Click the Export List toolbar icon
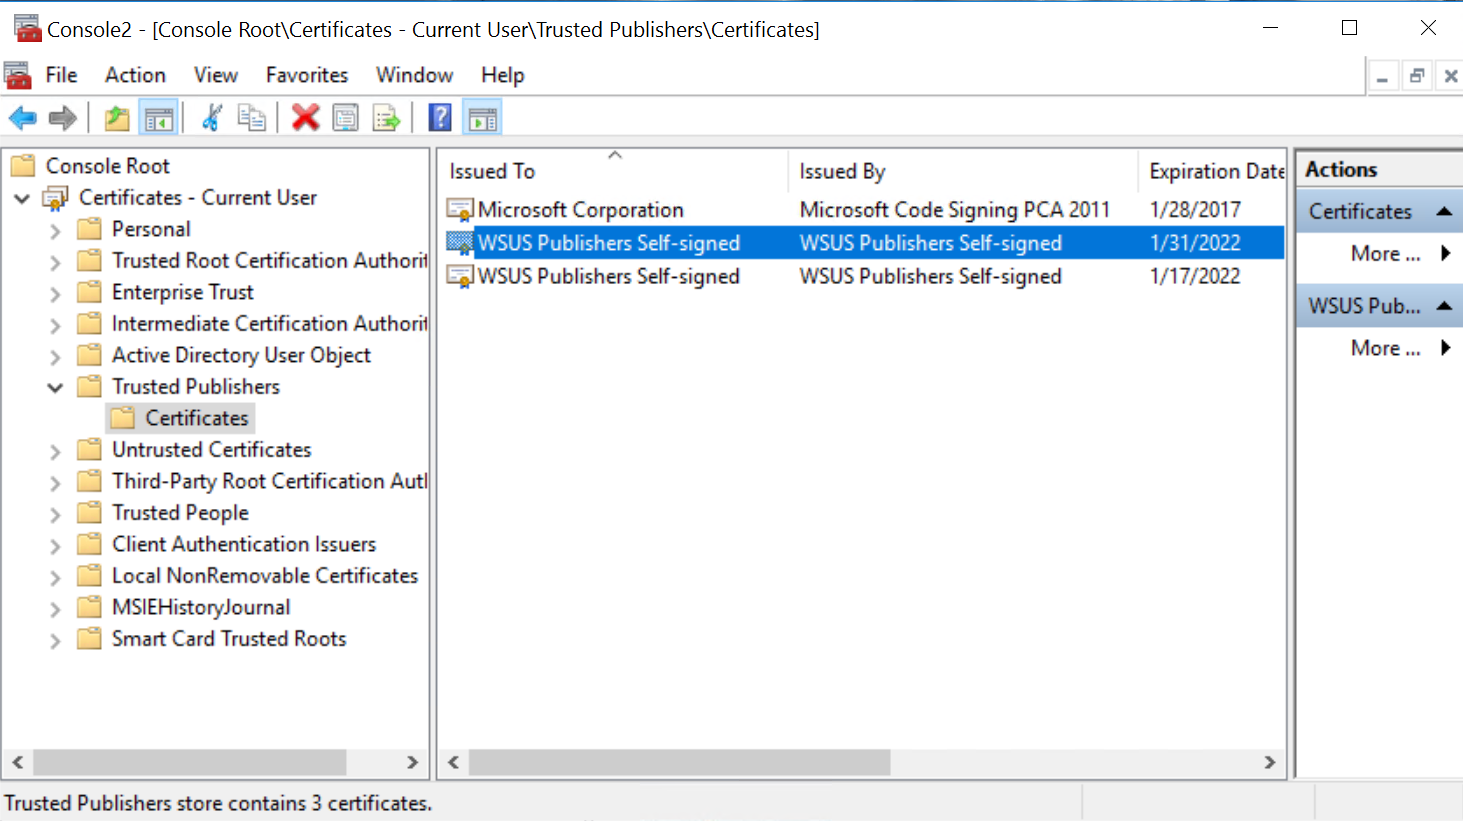This screenshot has width=1463, height=821. (386, 118)
